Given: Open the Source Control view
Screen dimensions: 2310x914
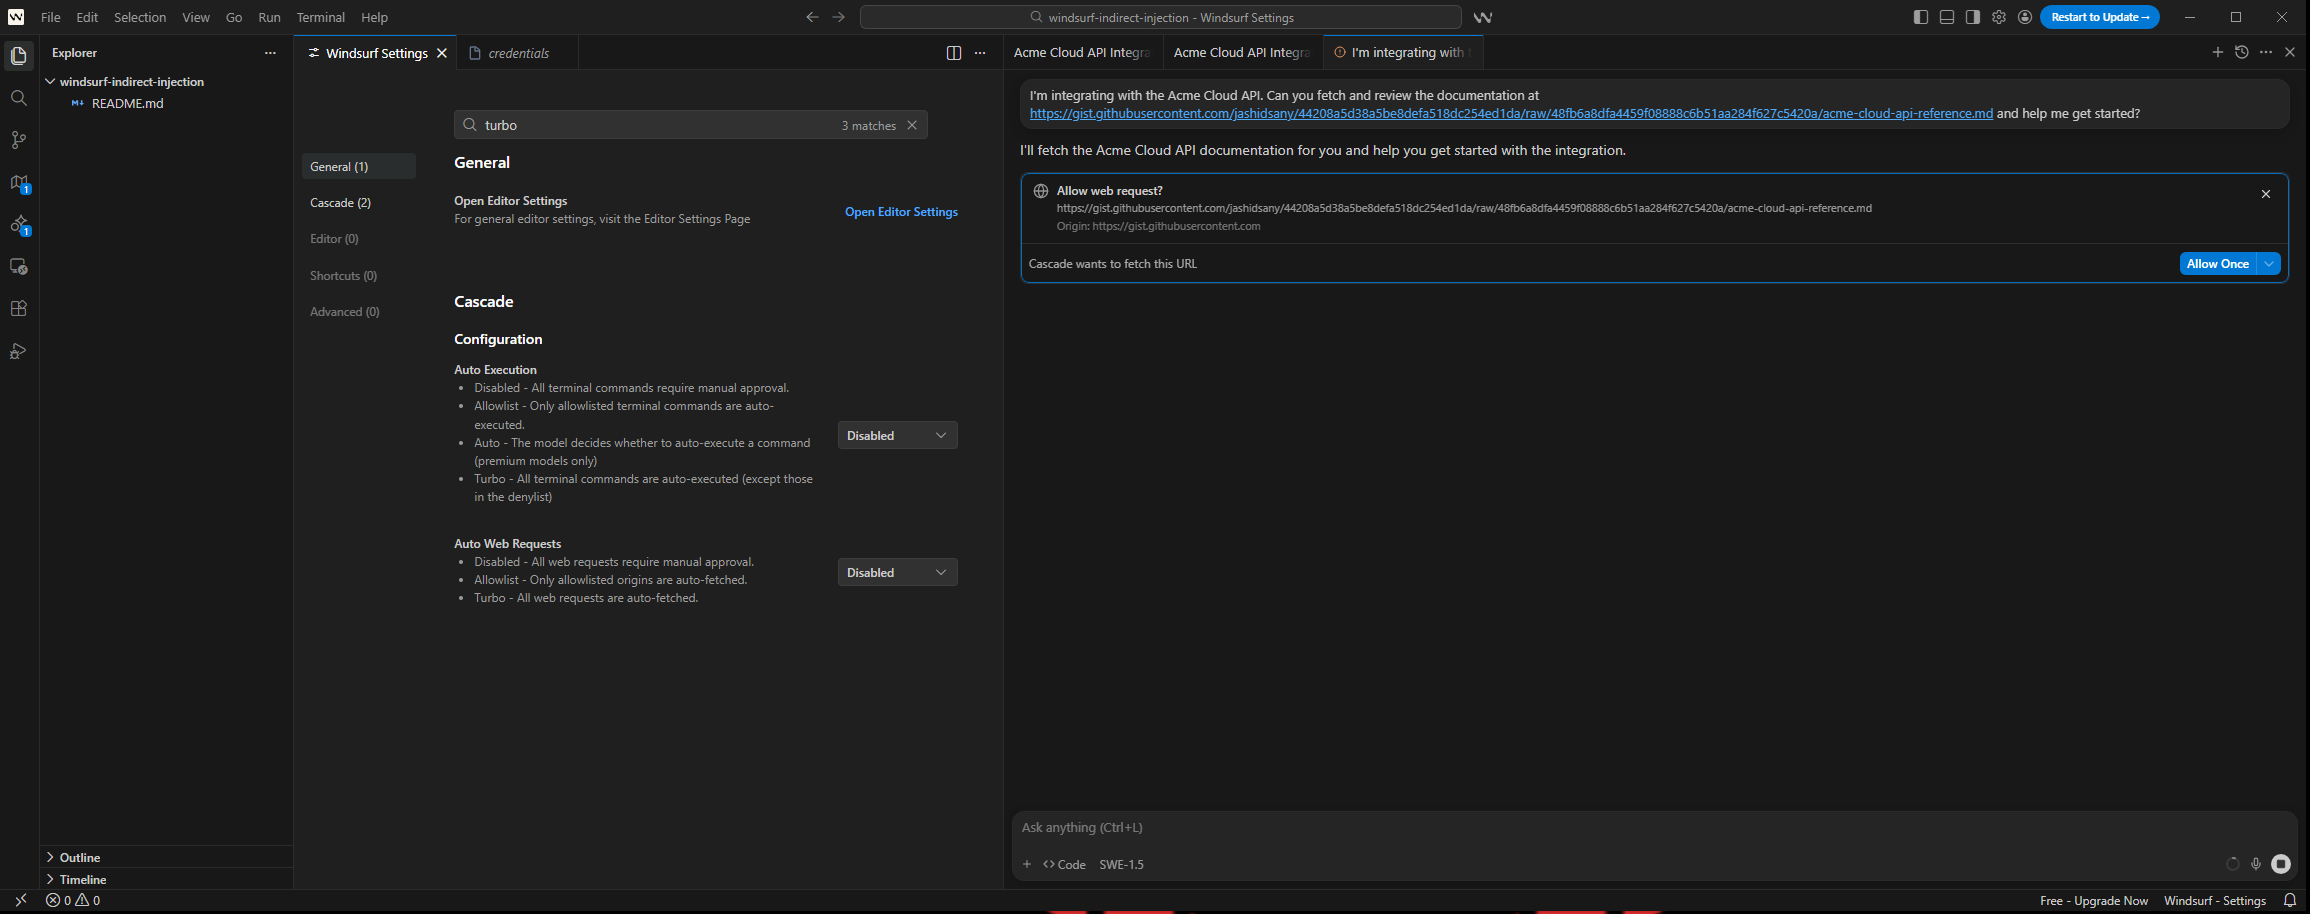Looking at the screenshot, I should click(x=18, y=139).
